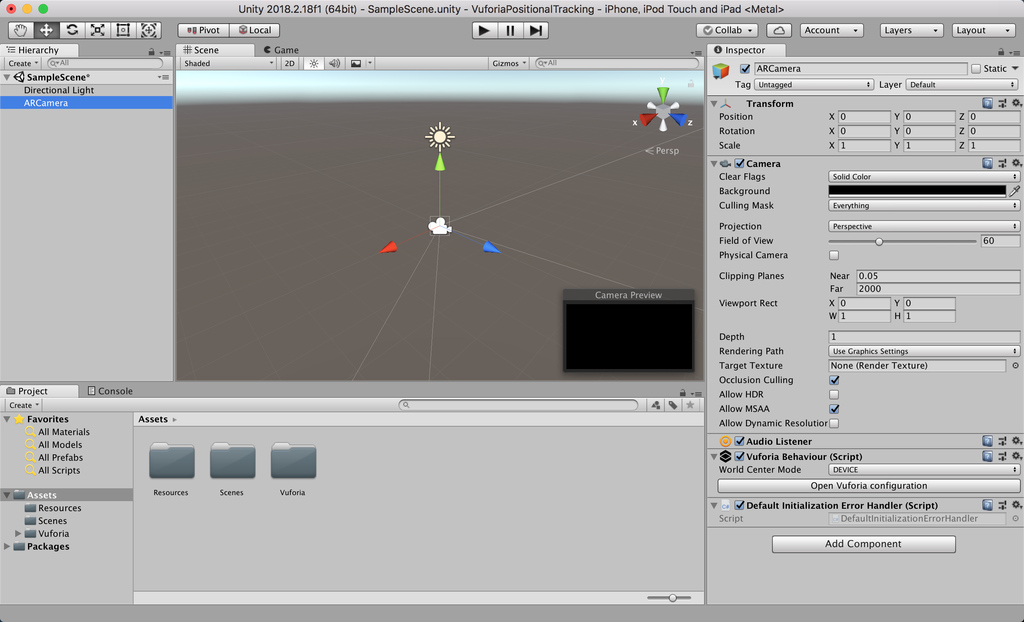The width and height of the screenshot is (1024, 622).
Task: Click the camera gizmo in scene
Action: click(x=440, y=226)
